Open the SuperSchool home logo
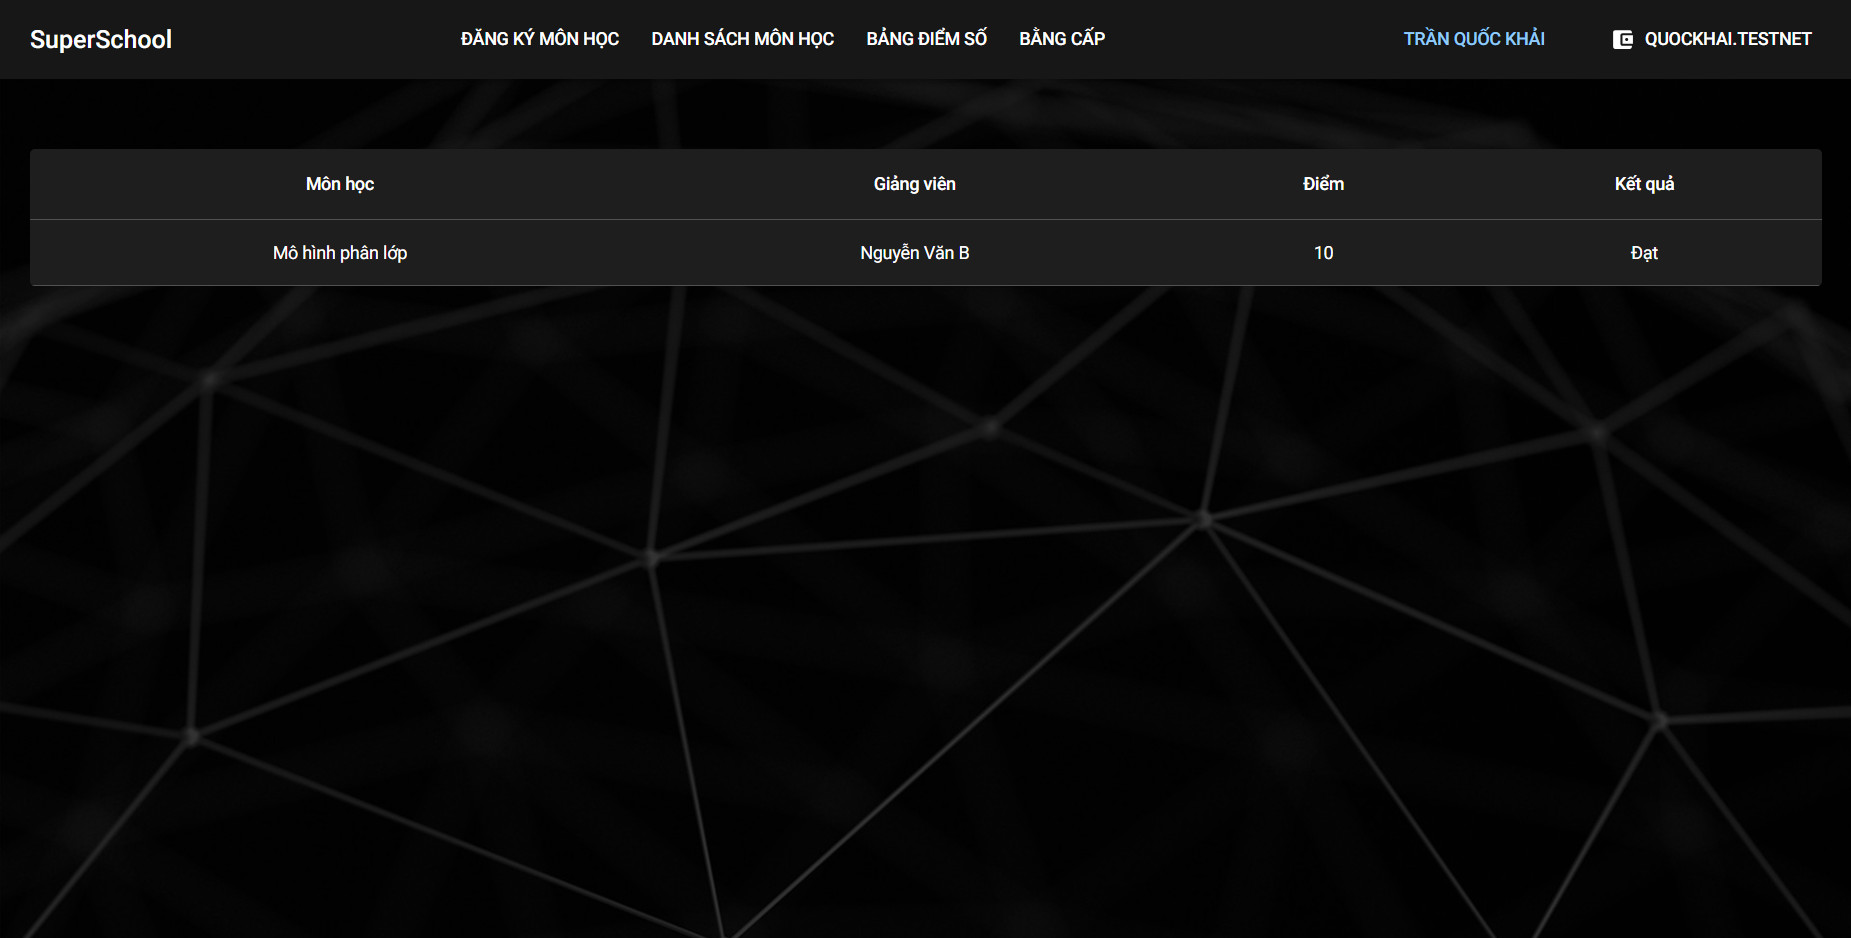 (x=101, y=39)
